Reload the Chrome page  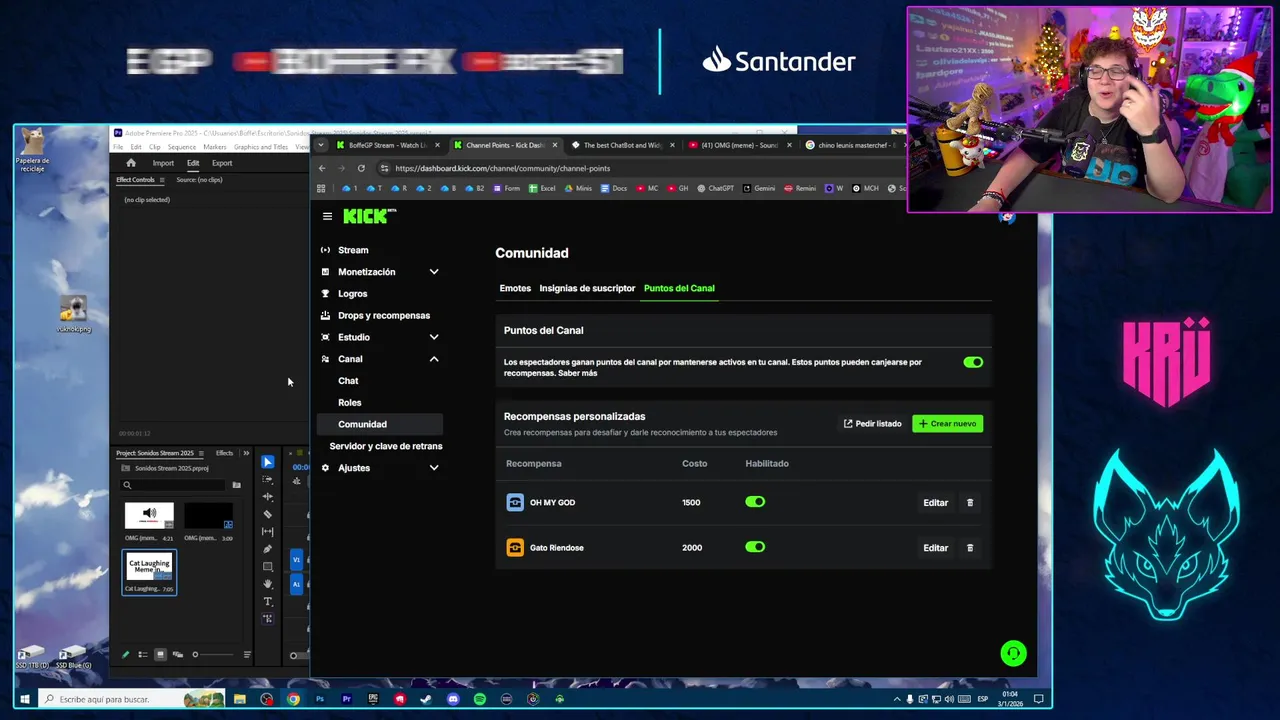pos(361,168)
